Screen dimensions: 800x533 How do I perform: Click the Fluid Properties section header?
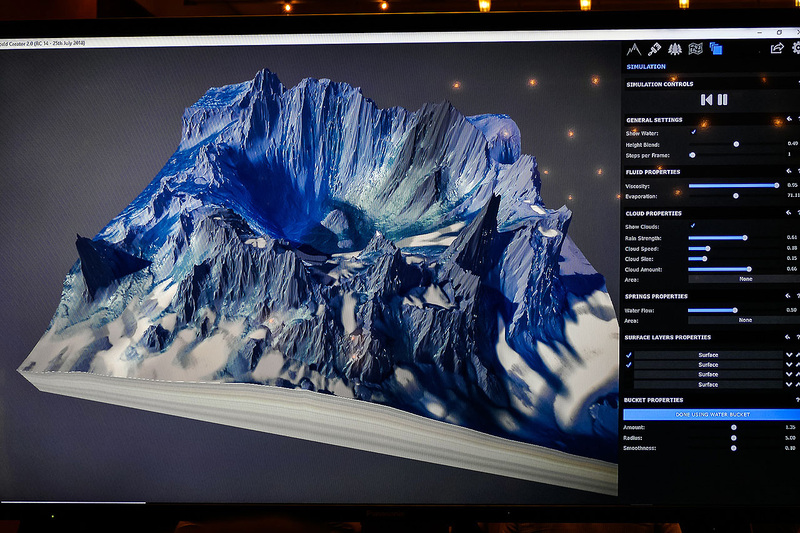[x=653, y=172]
